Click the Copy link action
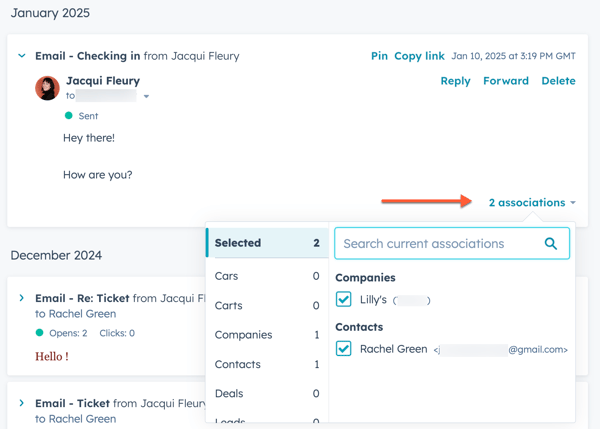 419,56
